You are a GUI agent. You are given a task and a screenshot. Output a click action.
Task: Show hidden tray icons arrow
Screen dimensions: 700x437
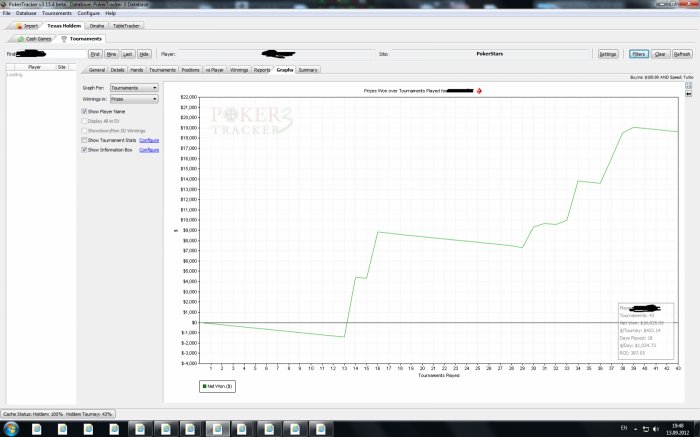pos(635,429)
